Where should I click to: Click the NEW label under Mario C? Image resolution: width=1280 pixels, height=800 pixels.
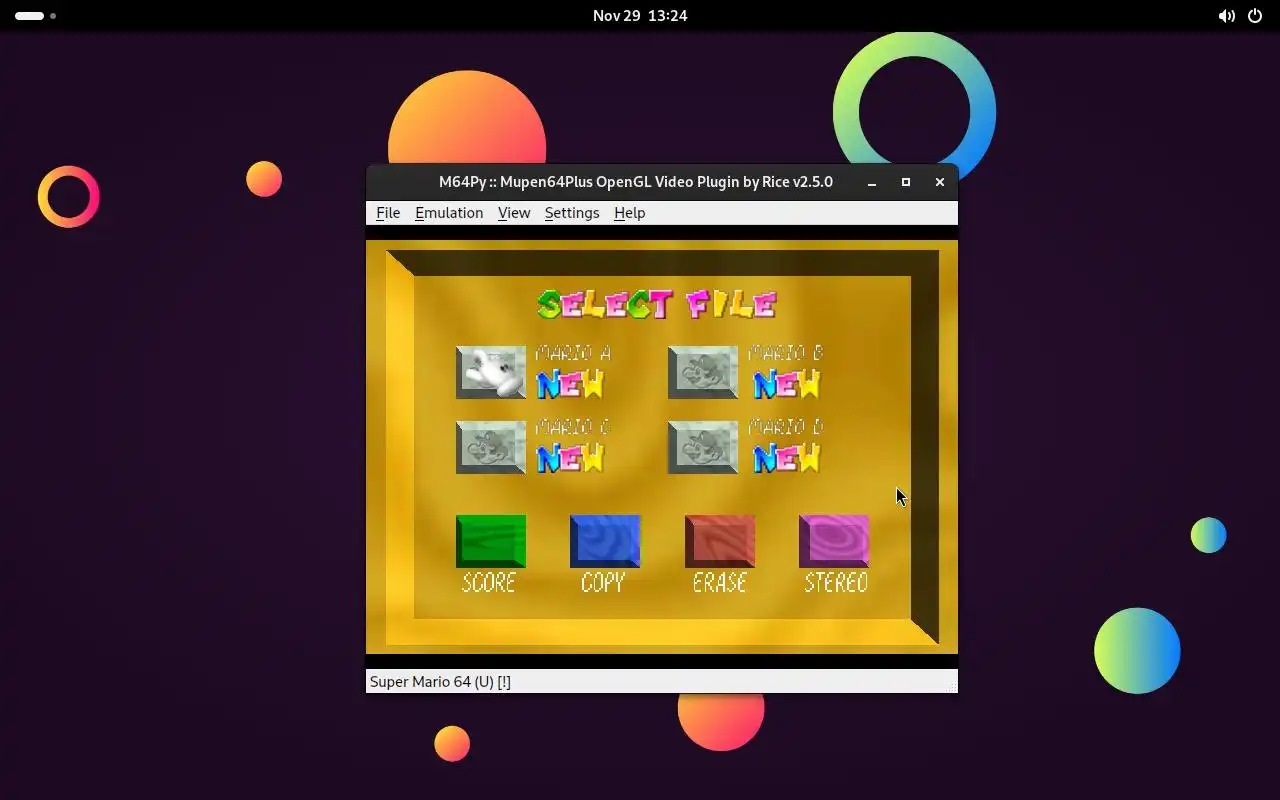coord(571,458)
